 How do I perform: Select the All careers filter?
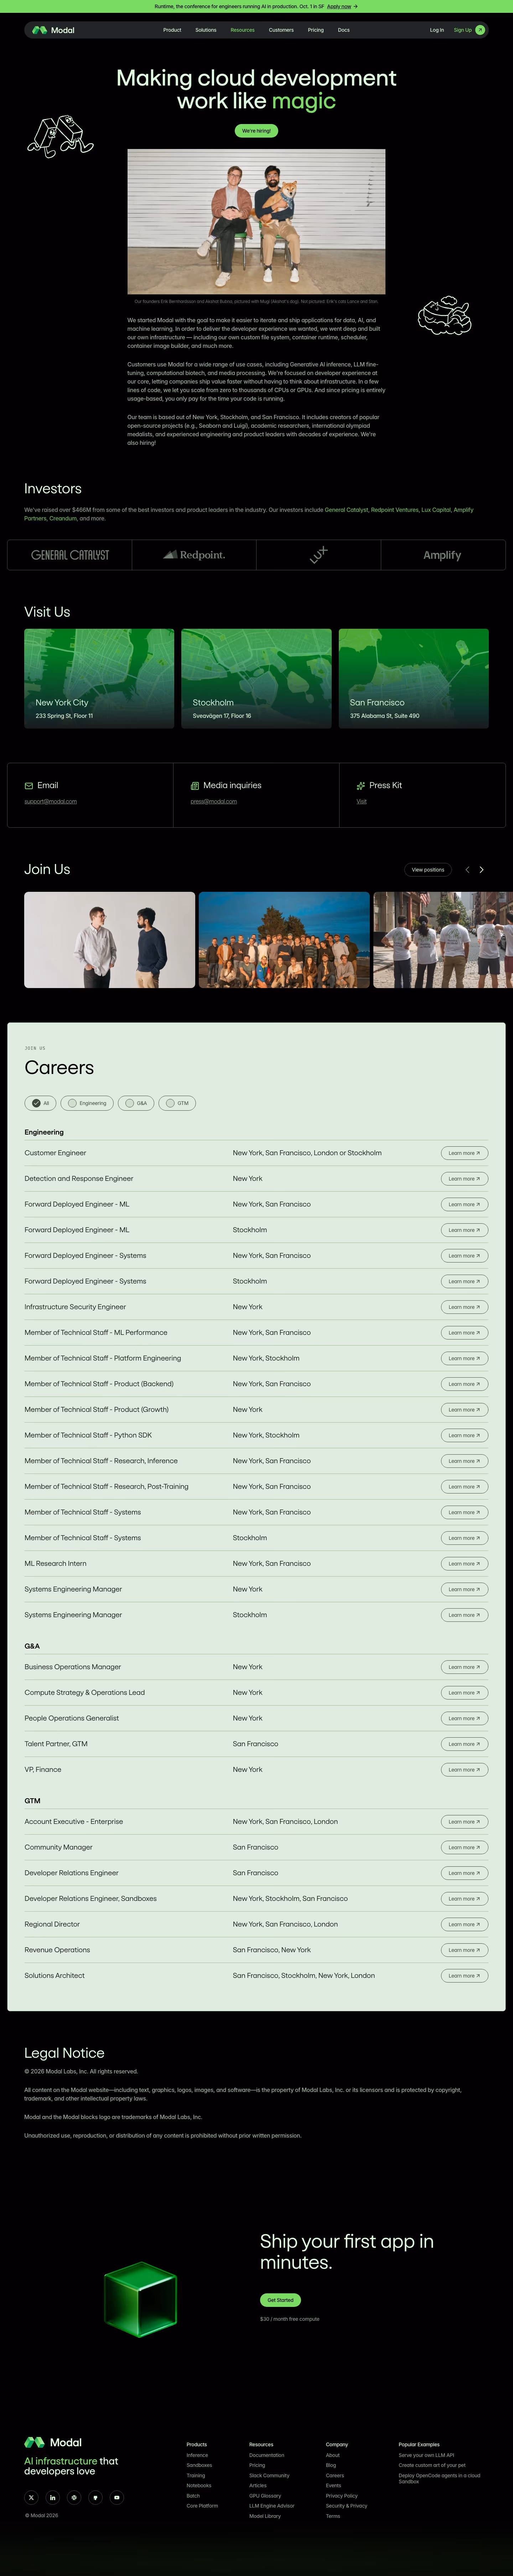click(40, 1103)
